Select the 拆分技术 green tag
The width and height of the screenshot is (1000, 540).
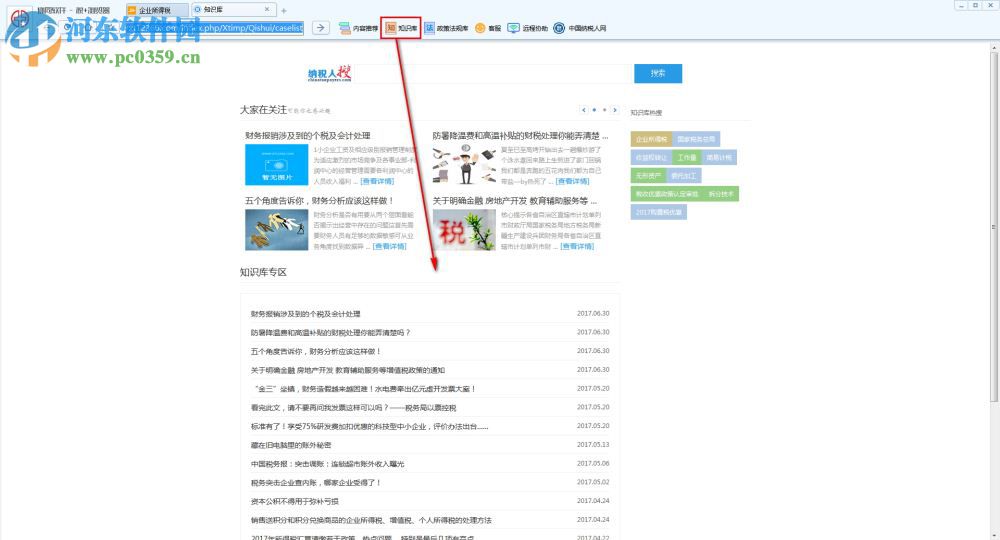click(x=721, y=194)
